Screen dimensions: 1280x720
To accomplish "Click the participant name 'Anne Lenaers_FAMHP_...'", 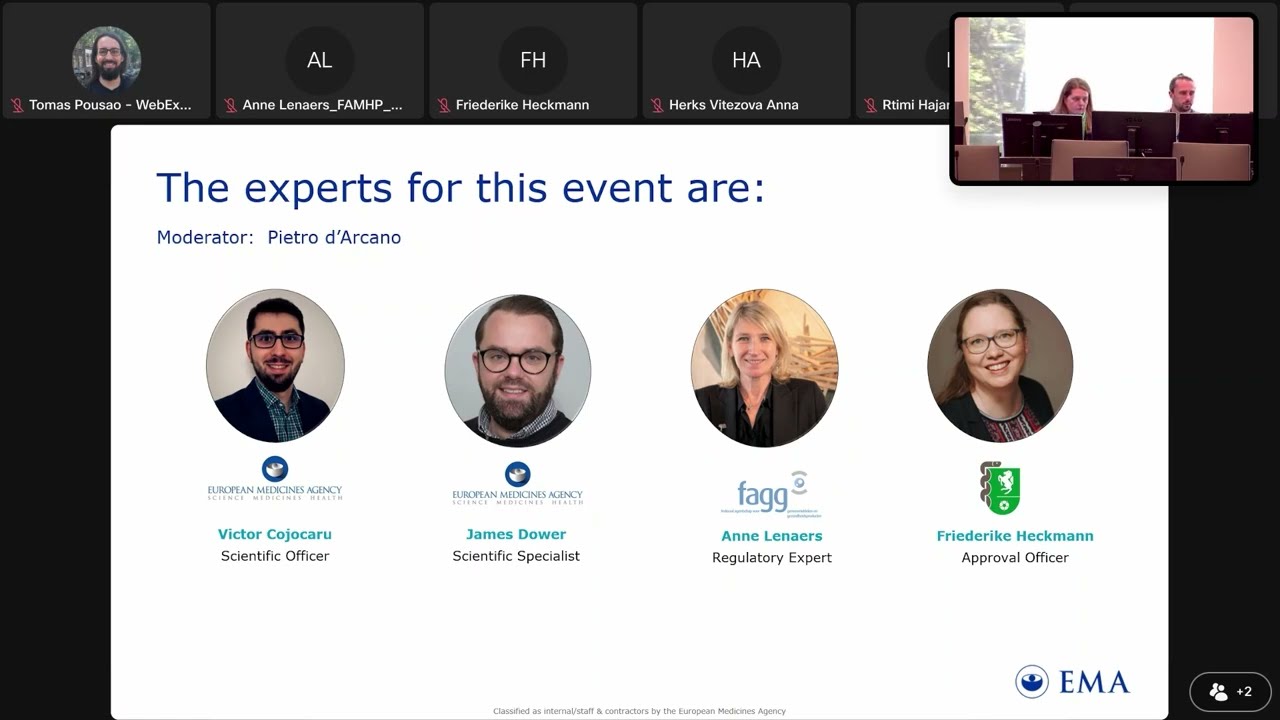I will 323,105.
